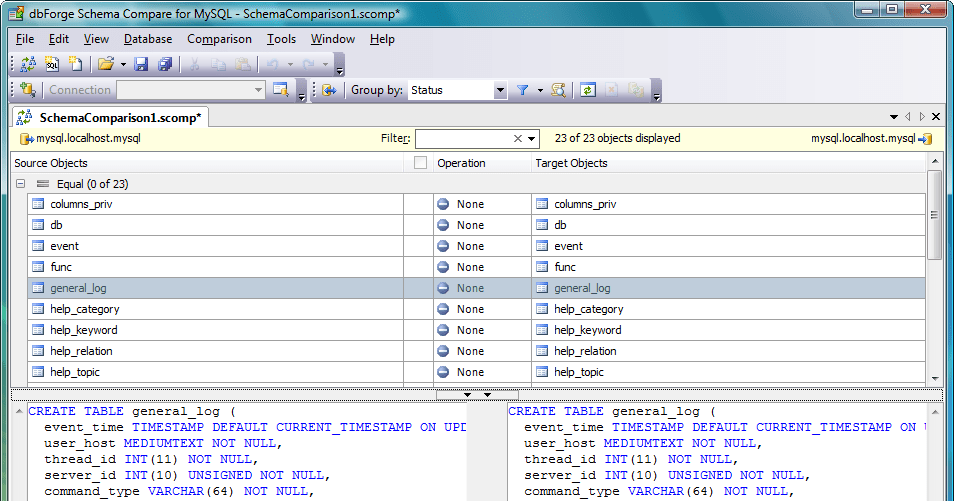Clear the Filter field with the X
Image resolution: width=954 pixels, height=501 pixels.
click(x=518, y=139)
